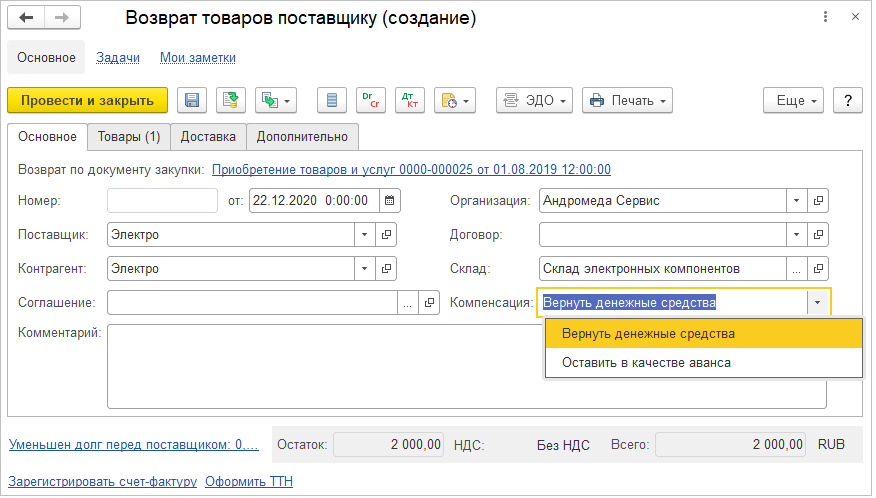Screen dimensions: 876x498
Task: Click the post document icon
Action: (231, 100)
